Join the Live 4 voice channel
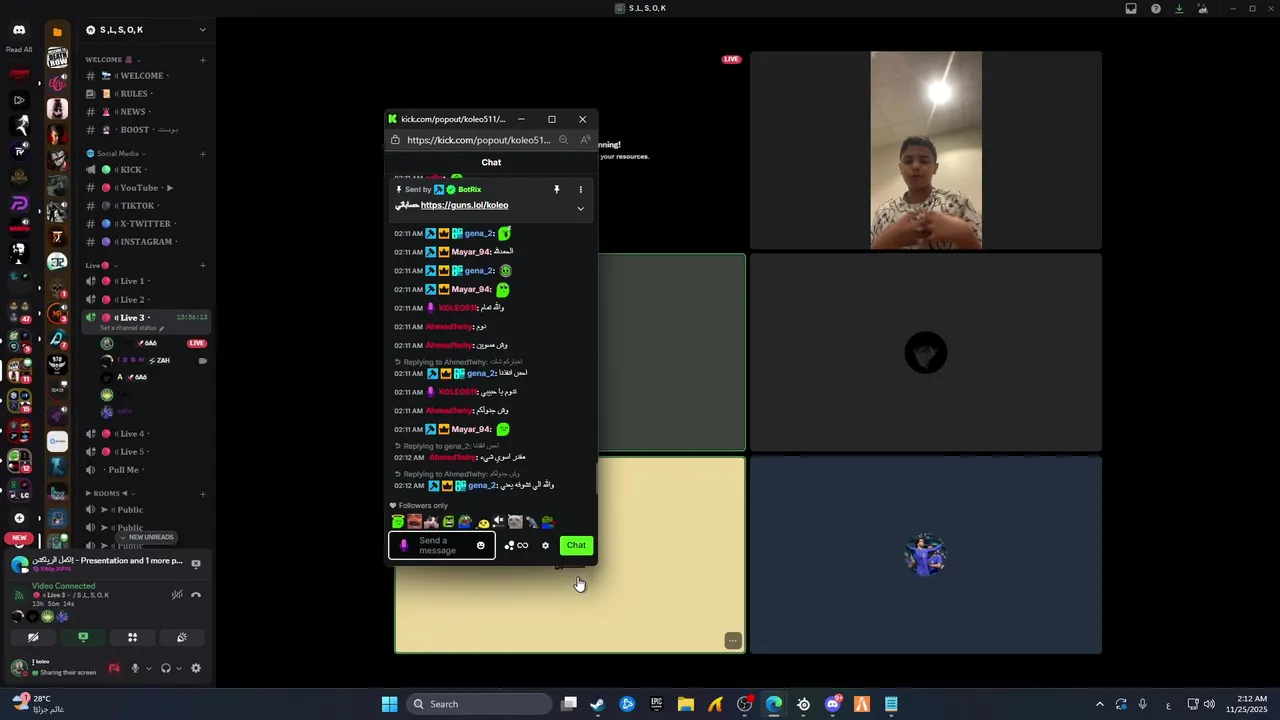This screenshot has height=720, width=1280. coord(146,434)
